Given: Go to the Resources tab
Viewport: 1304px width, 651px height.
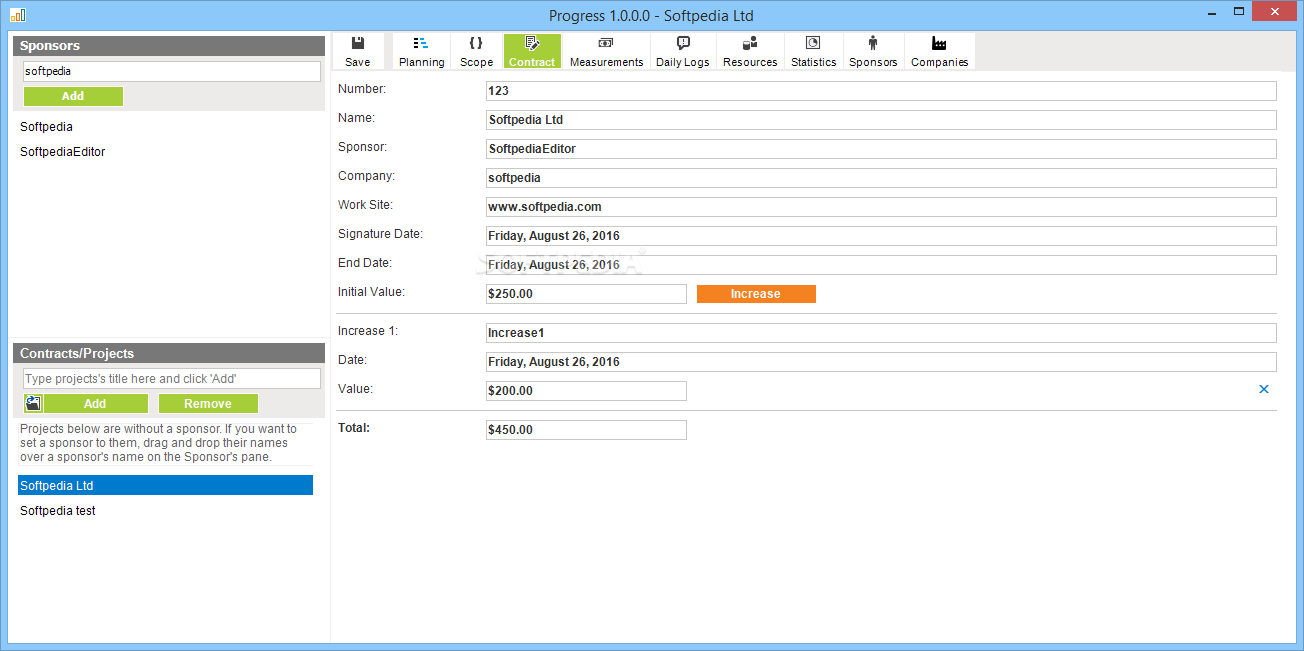Looking at the screenshot, I should click(750, 51).
